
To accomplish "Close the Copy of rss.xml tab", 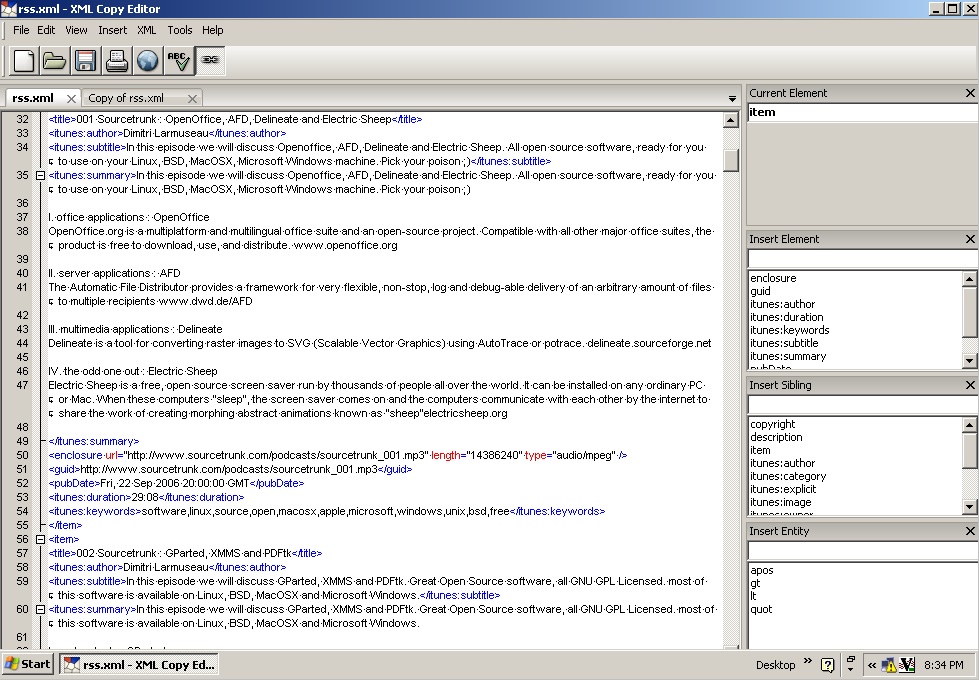I will (192, 99).
